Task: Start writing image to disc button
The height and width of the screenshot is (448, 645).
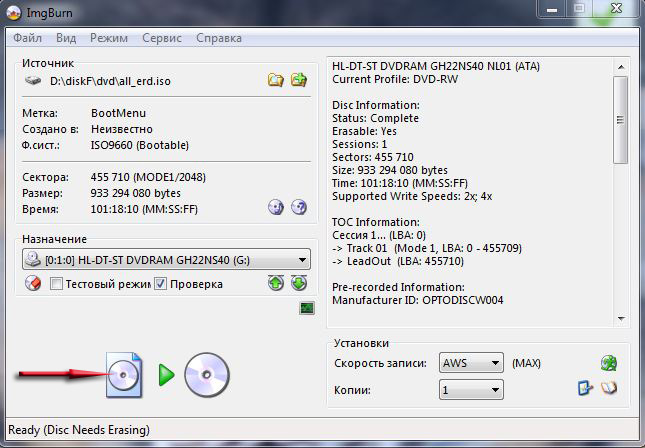Action: pyautogui.click(x=124, y=375)
